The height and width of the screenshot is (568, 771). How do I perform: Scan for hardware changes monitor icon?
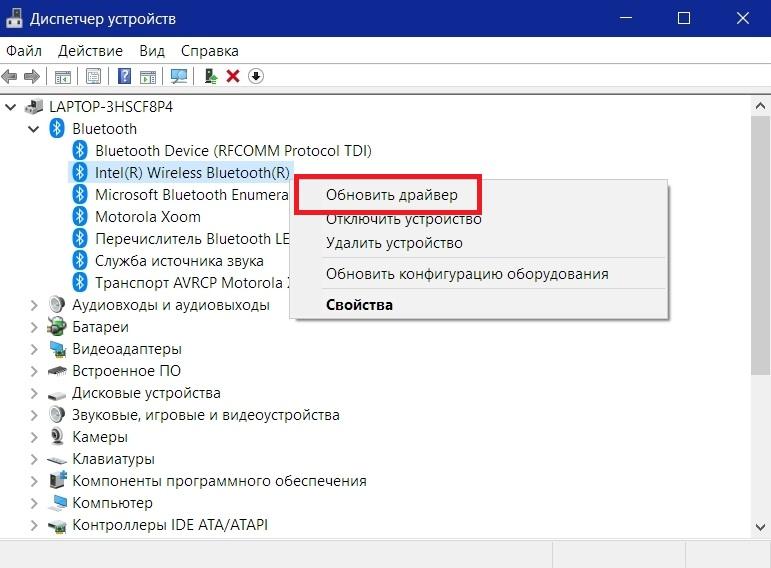(179, 76)
